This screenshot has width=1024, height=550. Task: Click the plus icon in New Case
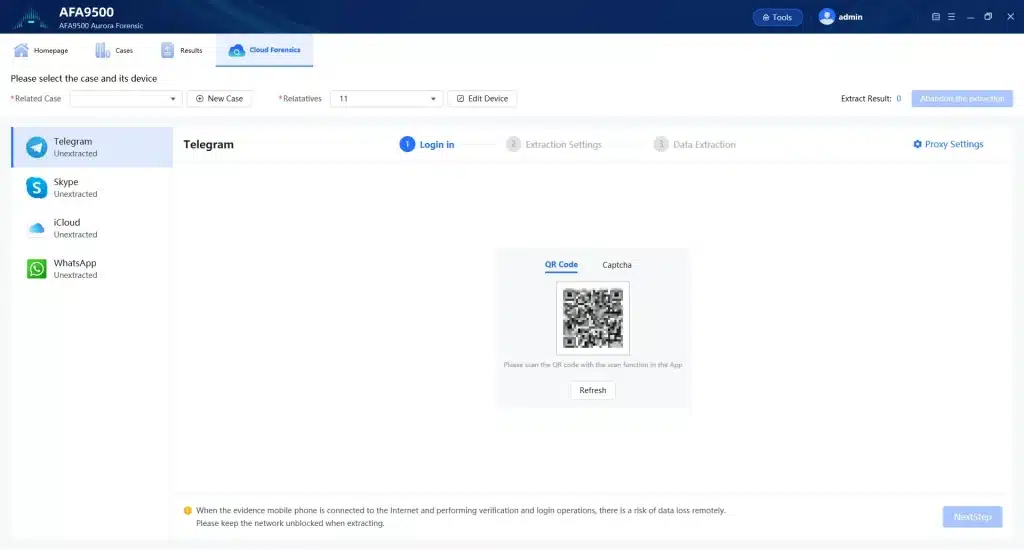click(x=200, y=99)
